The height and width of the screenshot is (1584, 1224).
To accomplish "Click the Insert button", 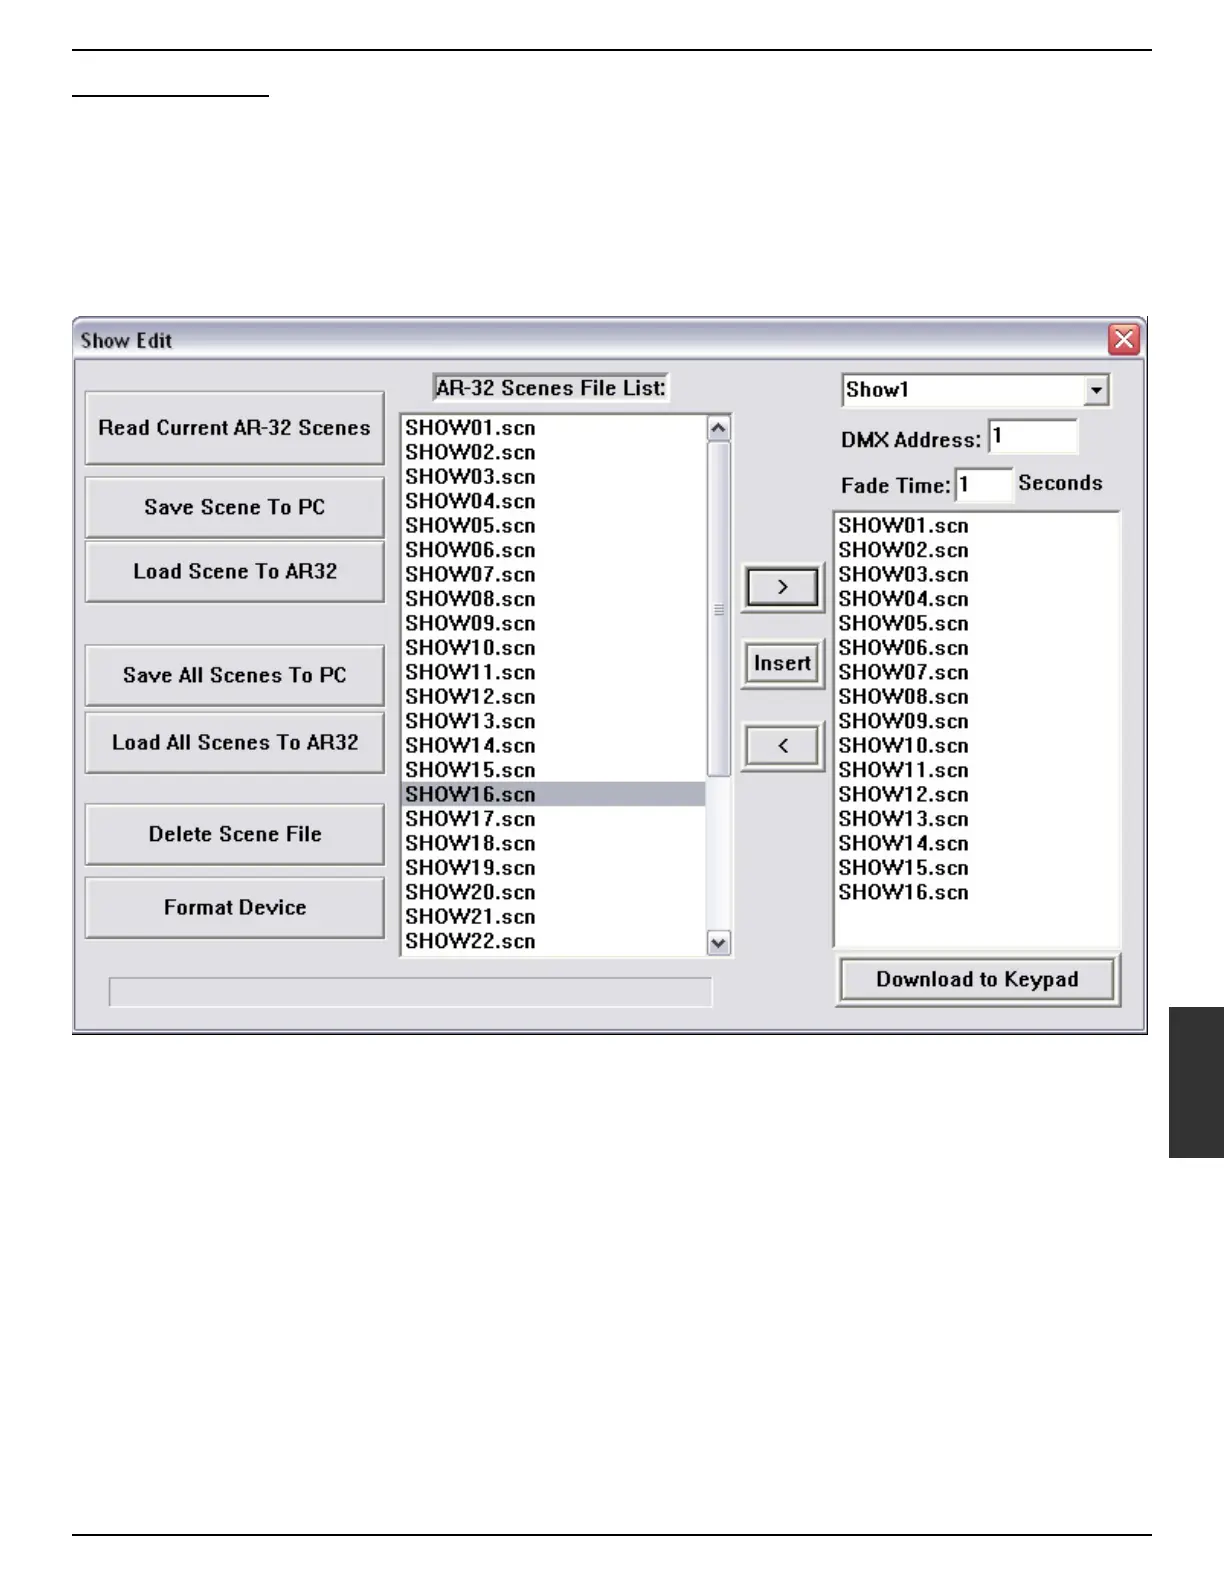I will (x=782, y=664).
